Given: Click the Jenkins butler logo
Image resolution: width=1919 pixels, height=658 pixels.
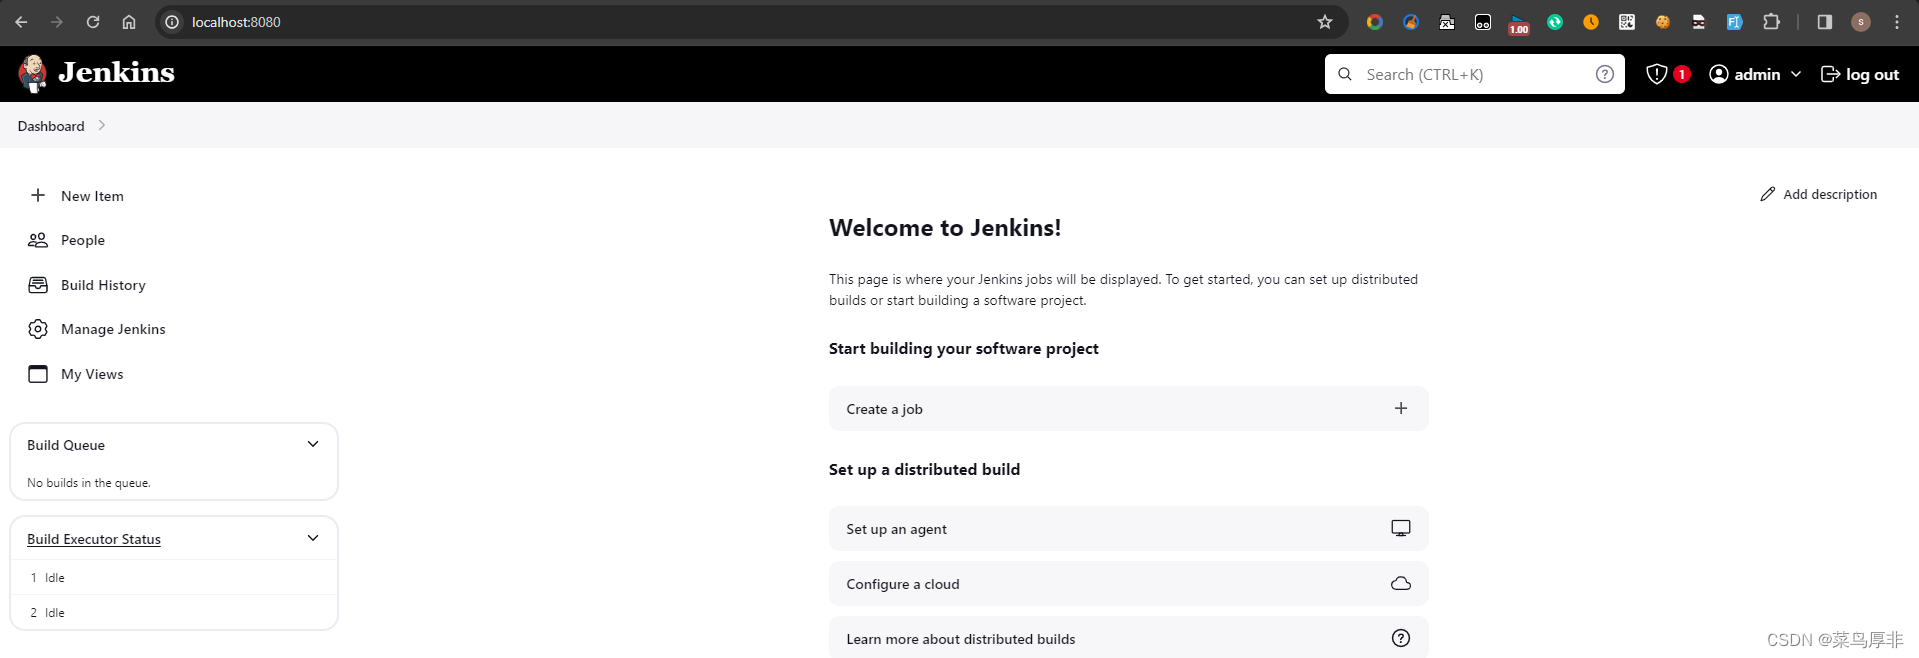Looking at the screenshot, I should tap(33, 74).
